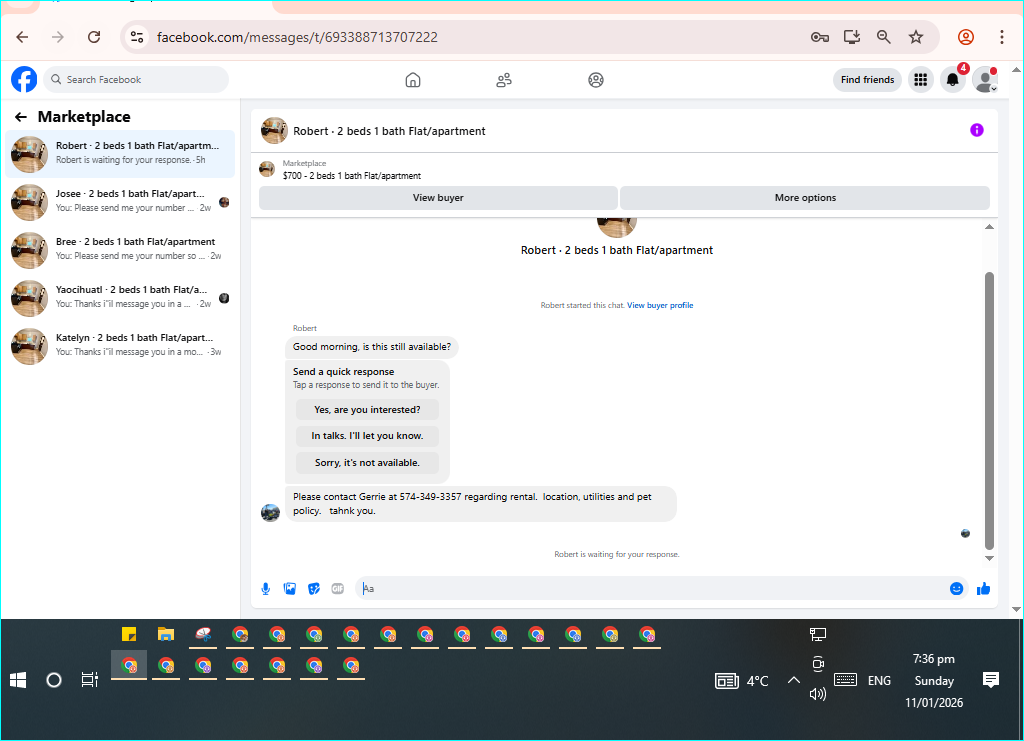
Task: Send quick reply 'Yes, are you interested?'
Action: (367, 410)
